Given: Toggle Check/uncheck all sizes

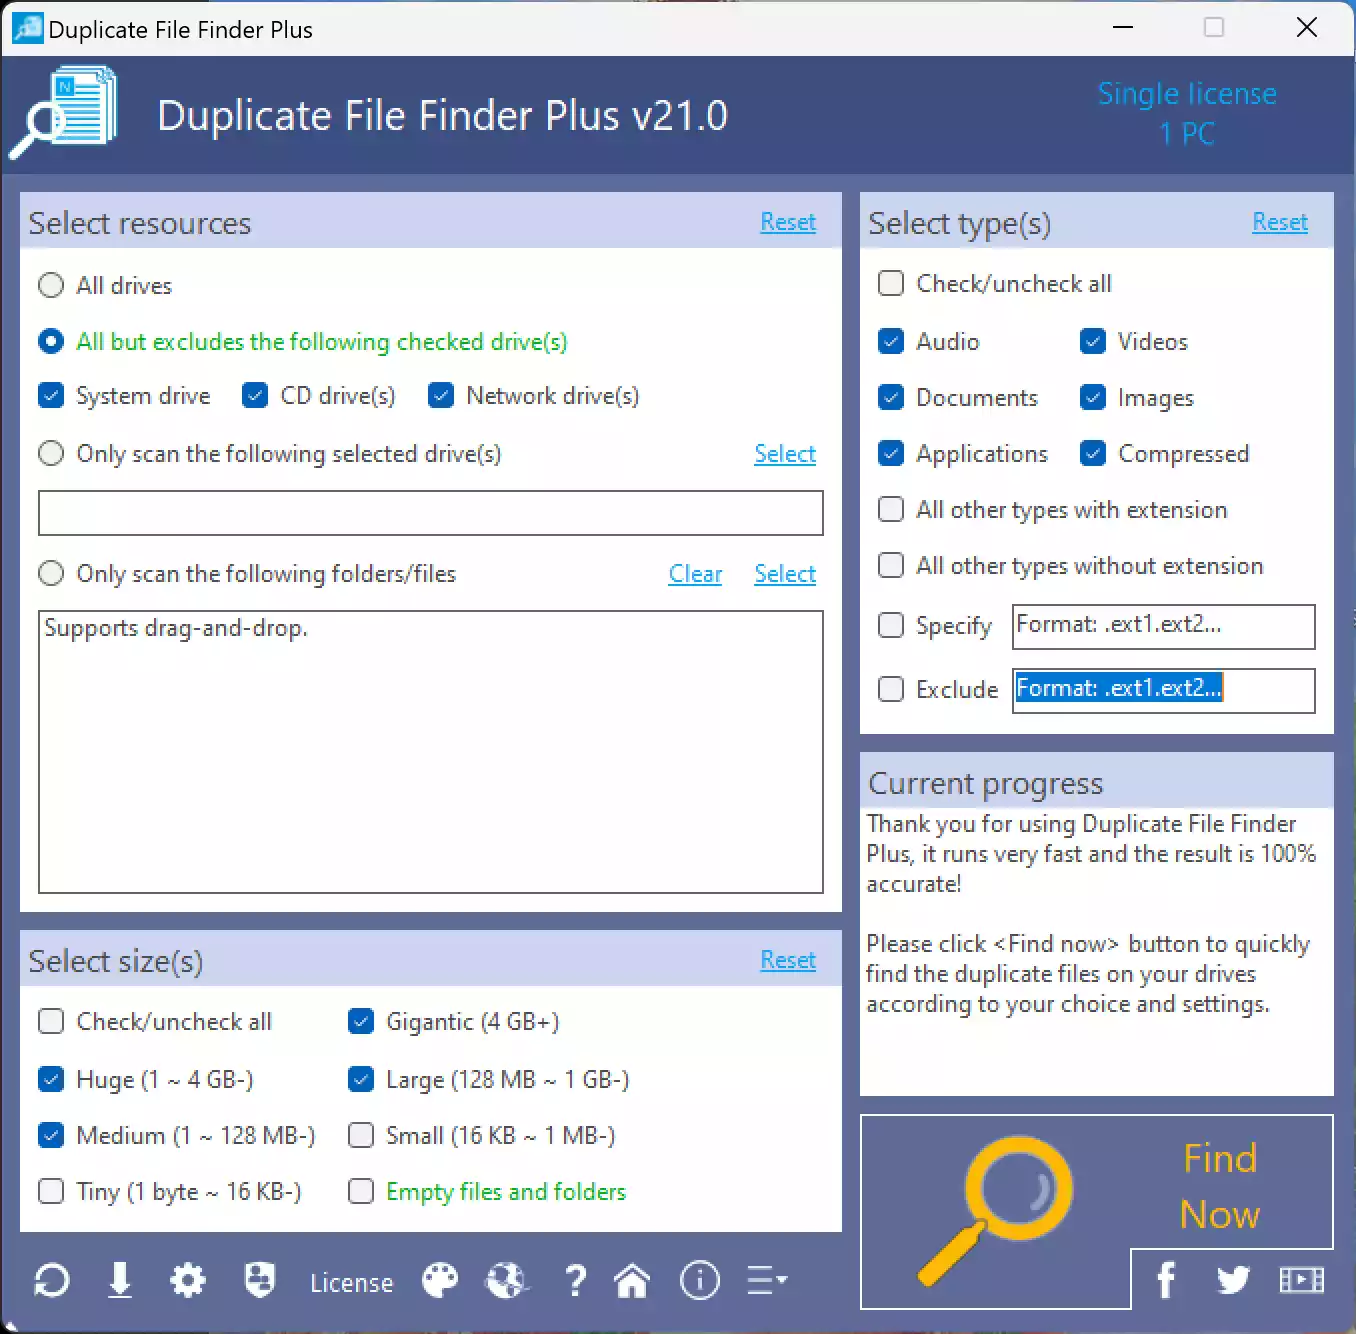Looking at the screenshot, I should tap(51, 1022).
